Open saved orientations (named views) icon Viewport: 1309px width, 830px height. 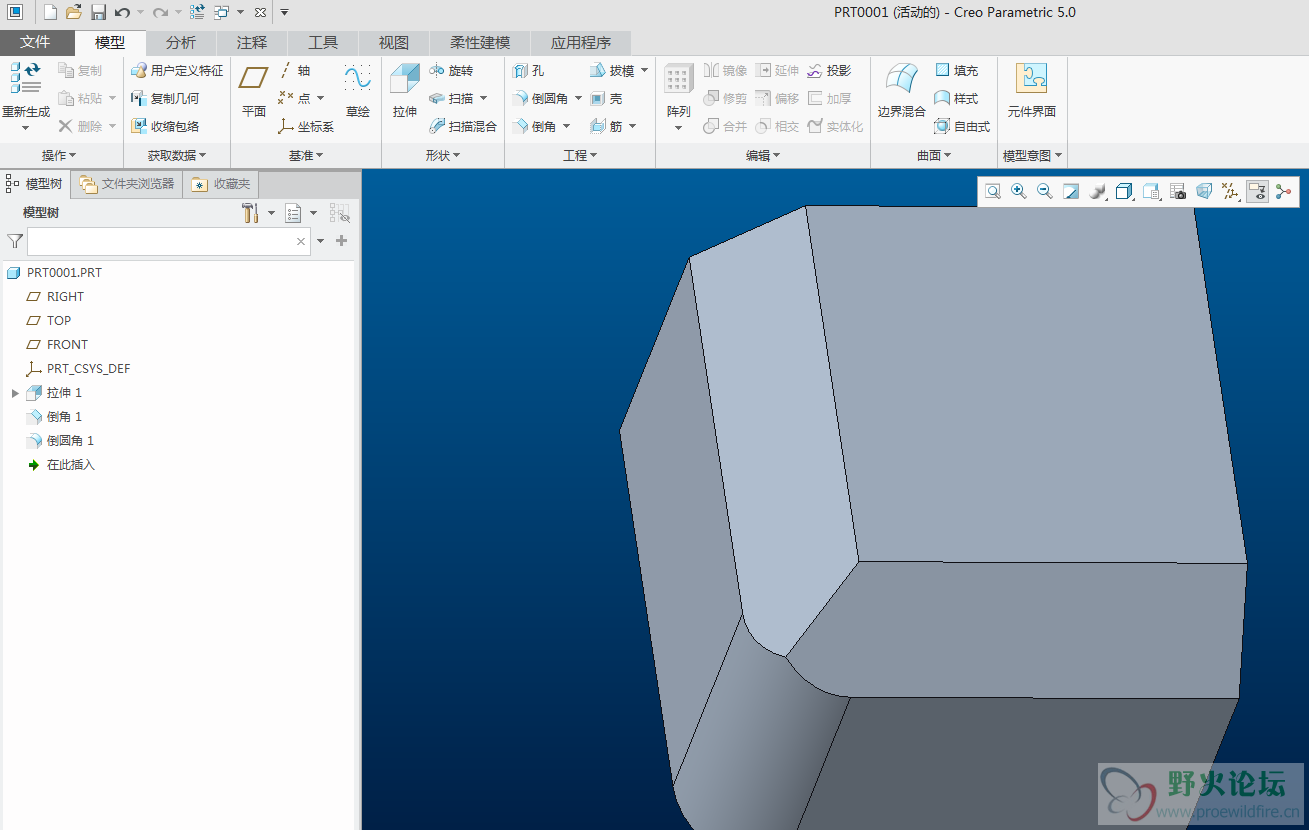1152,191
